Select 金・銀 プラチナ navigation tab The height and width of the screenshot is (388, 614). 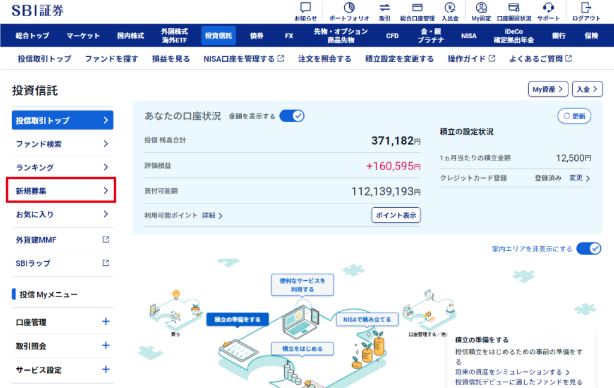431,36
